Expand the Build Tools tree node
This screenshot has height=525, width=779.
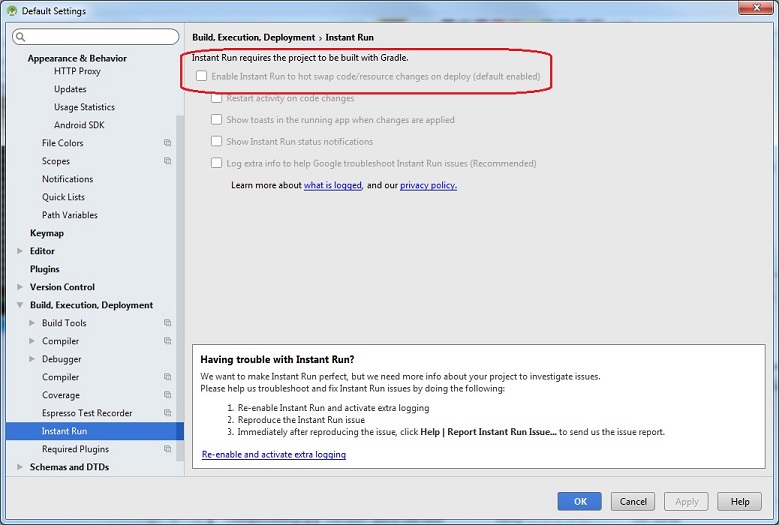31,323
